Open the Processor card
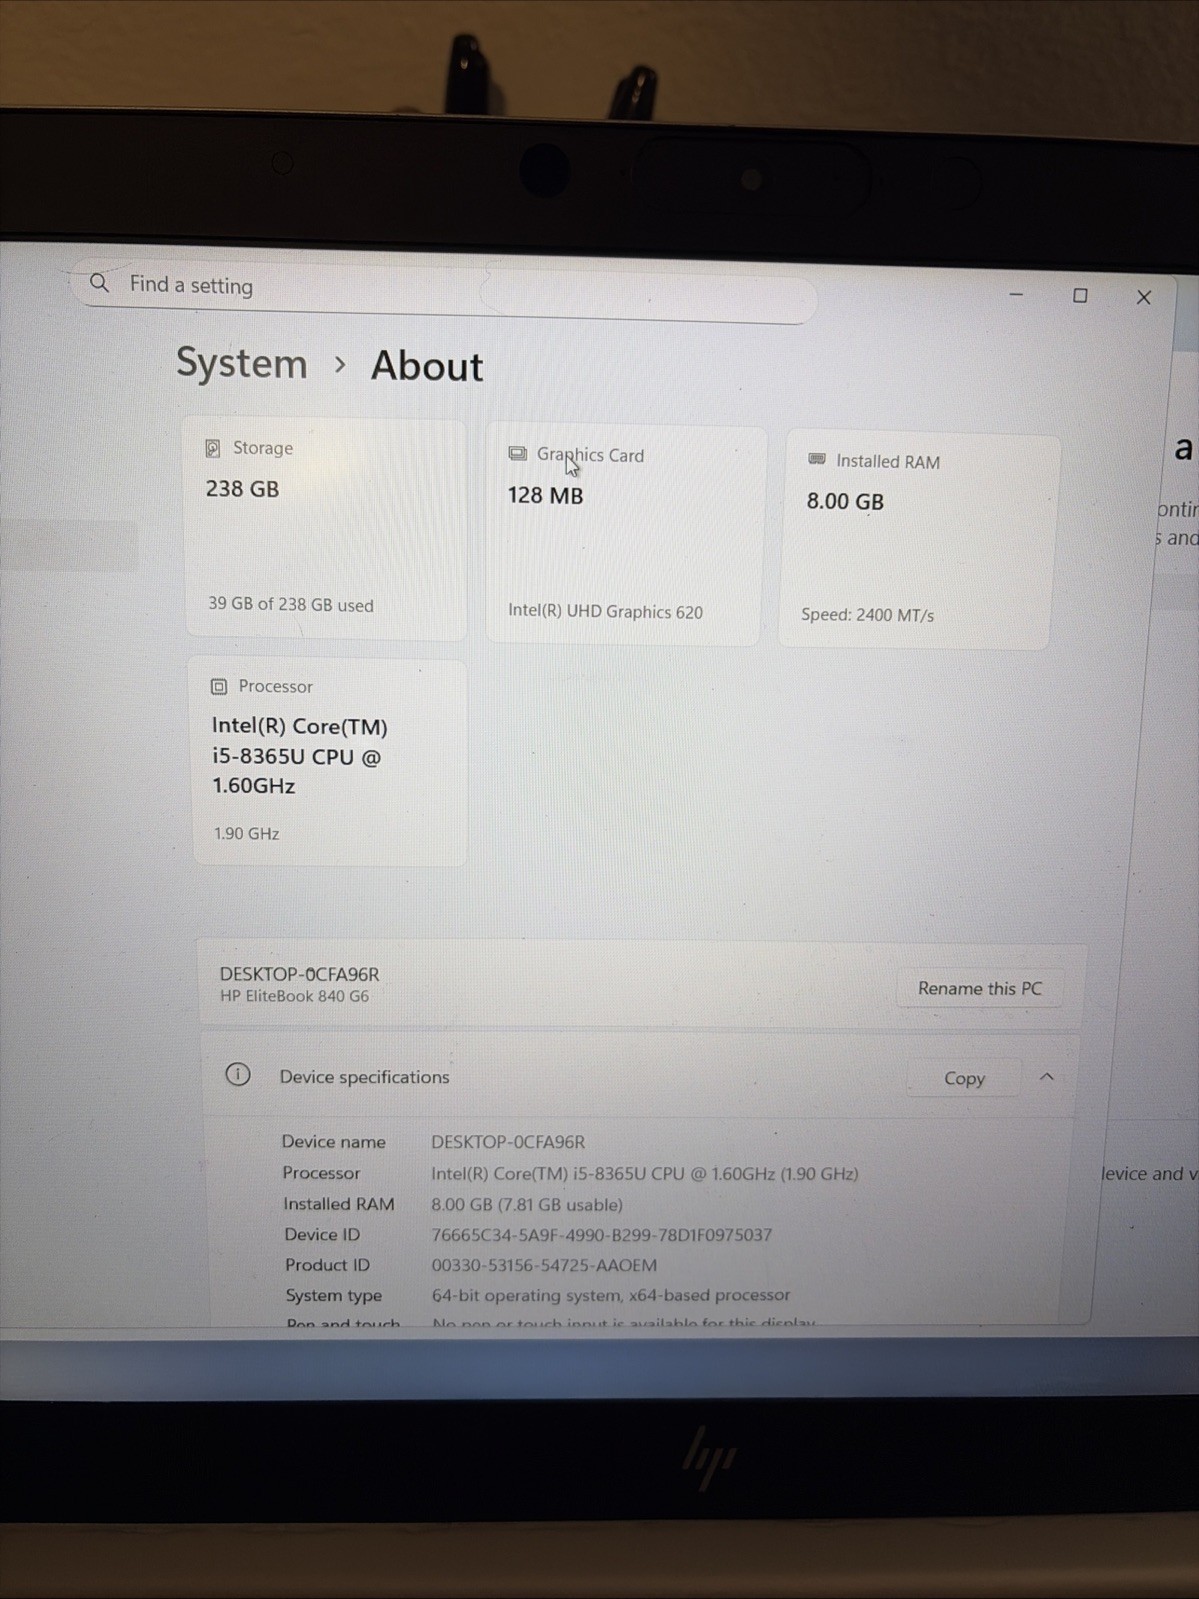Screen dimensions: 1199x1599 (329, 762)
